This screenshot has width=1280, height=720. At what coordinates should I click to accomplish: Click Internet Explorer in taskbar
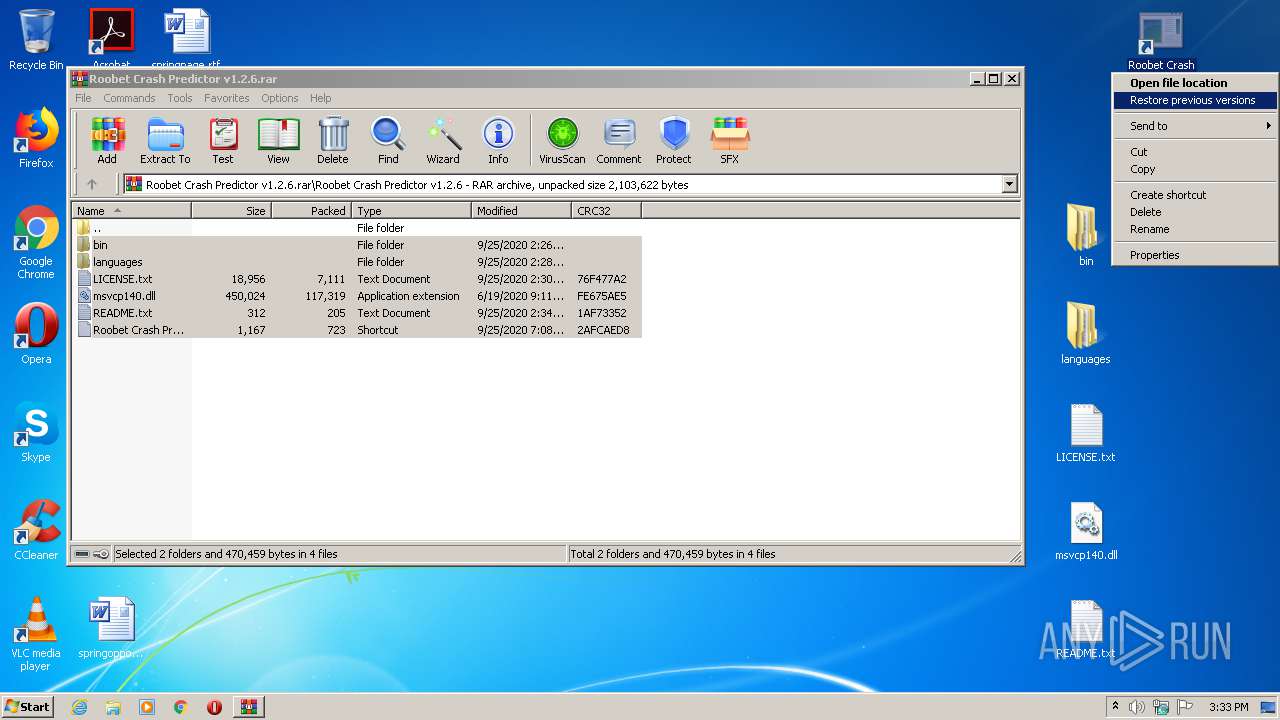[79, 707]
